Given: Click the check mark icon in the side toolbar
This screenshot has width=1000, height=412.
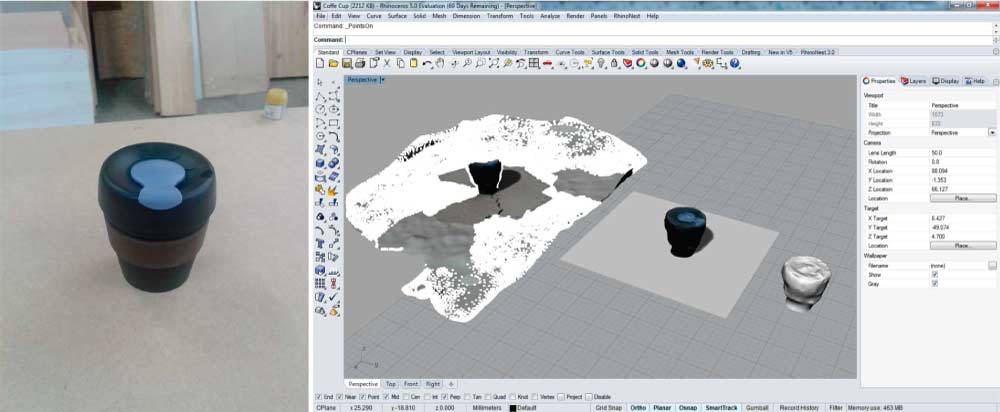Looking at the screenshot, I should 334,298.
